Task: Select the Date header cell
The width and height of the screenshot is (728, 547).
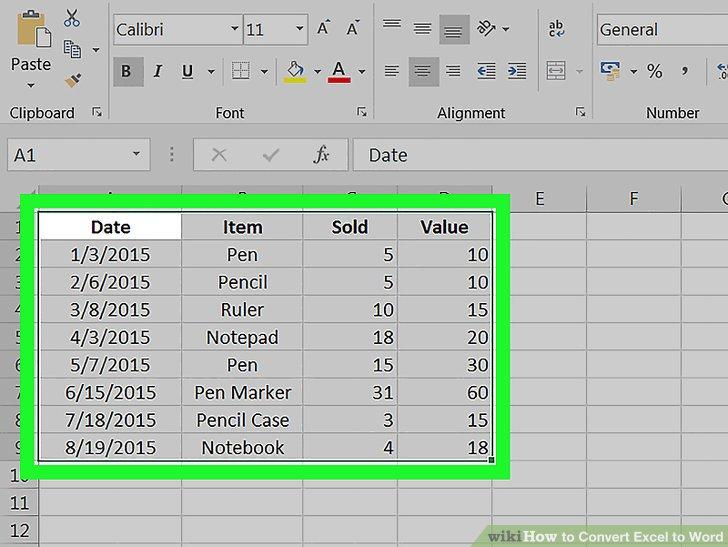Action: pyautogui.click(x=110, y=227)
